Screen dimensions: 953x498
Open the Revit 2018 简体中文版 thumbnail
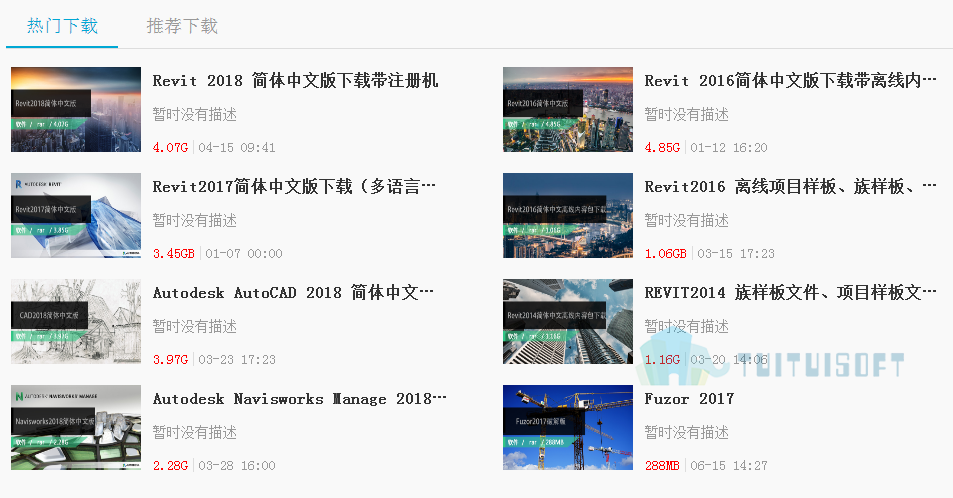point(76,109)
